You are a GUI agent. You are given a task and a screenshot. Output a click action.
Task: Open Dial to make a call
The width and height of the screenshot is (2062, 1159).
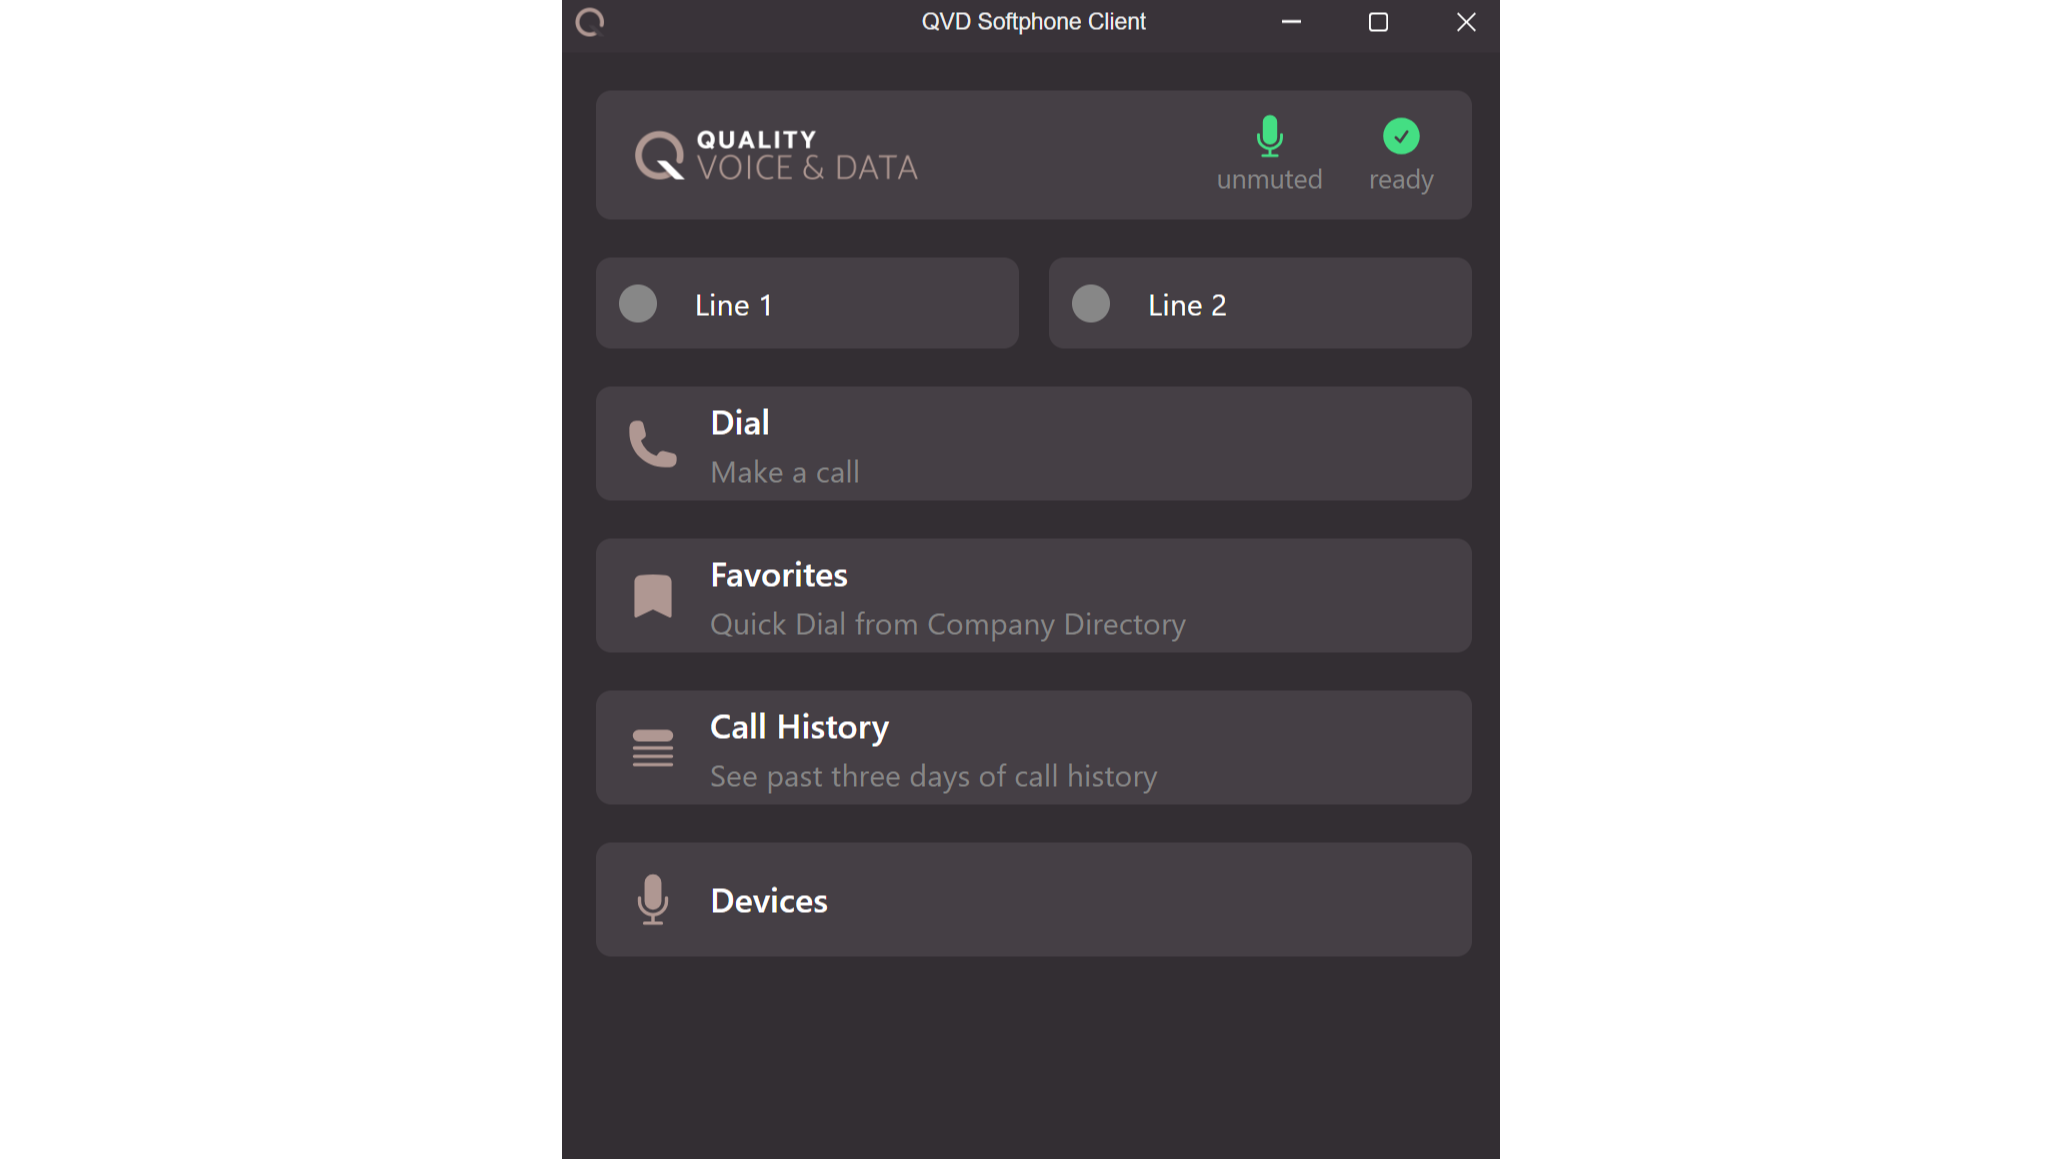1033,444
